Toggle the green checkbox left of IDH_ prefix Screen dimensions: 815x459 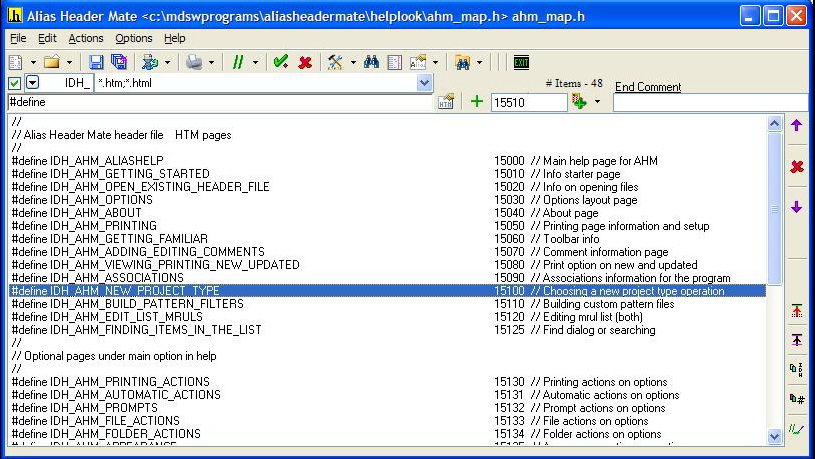point(15,83)
